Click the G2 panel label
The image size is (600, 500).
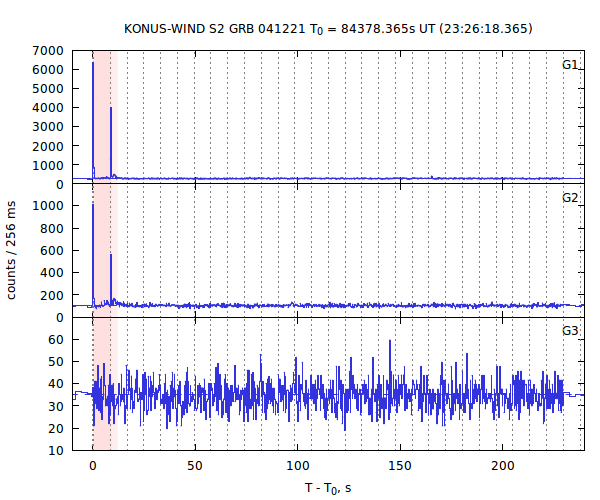point(569,198)
